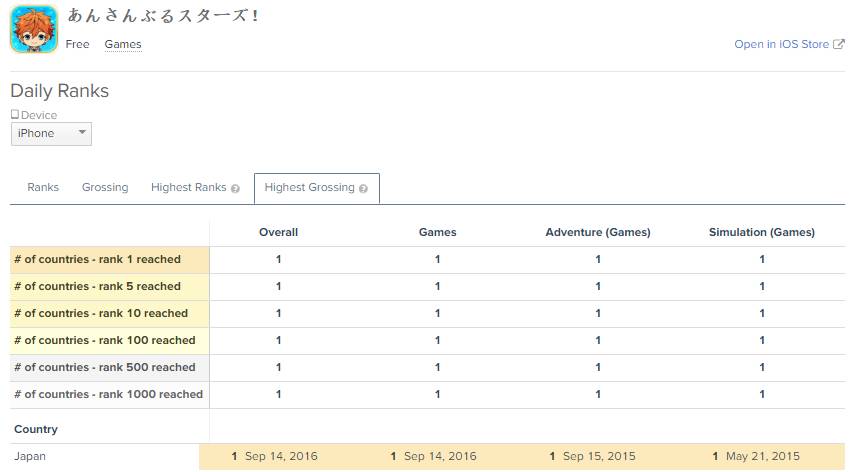
Task: Open the iPhone device dropdown
Action: (51, 133)
